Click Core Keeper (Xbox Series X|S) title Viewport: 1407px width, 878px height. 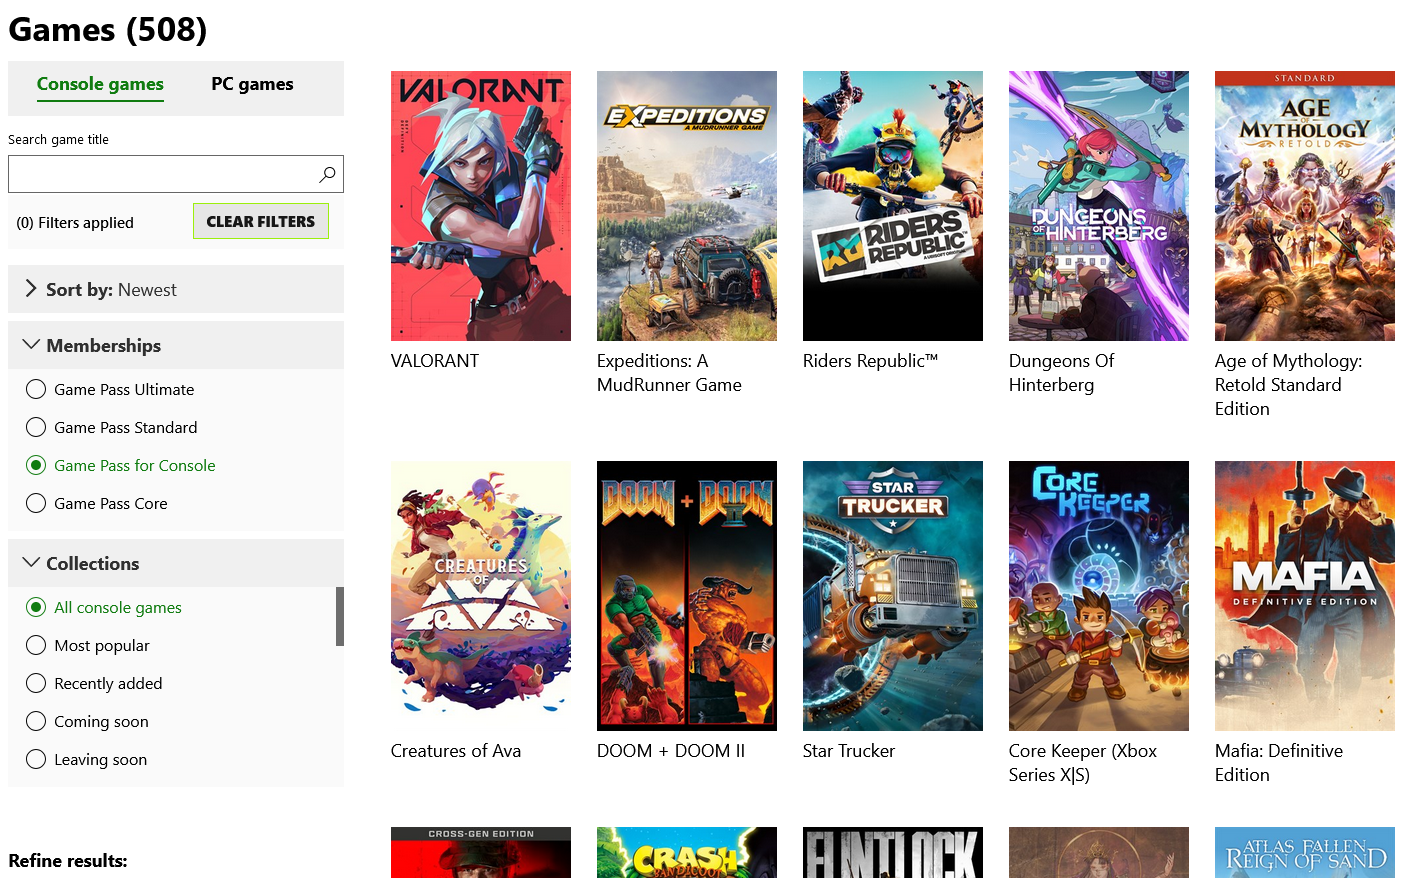(x=1083, y=763)
